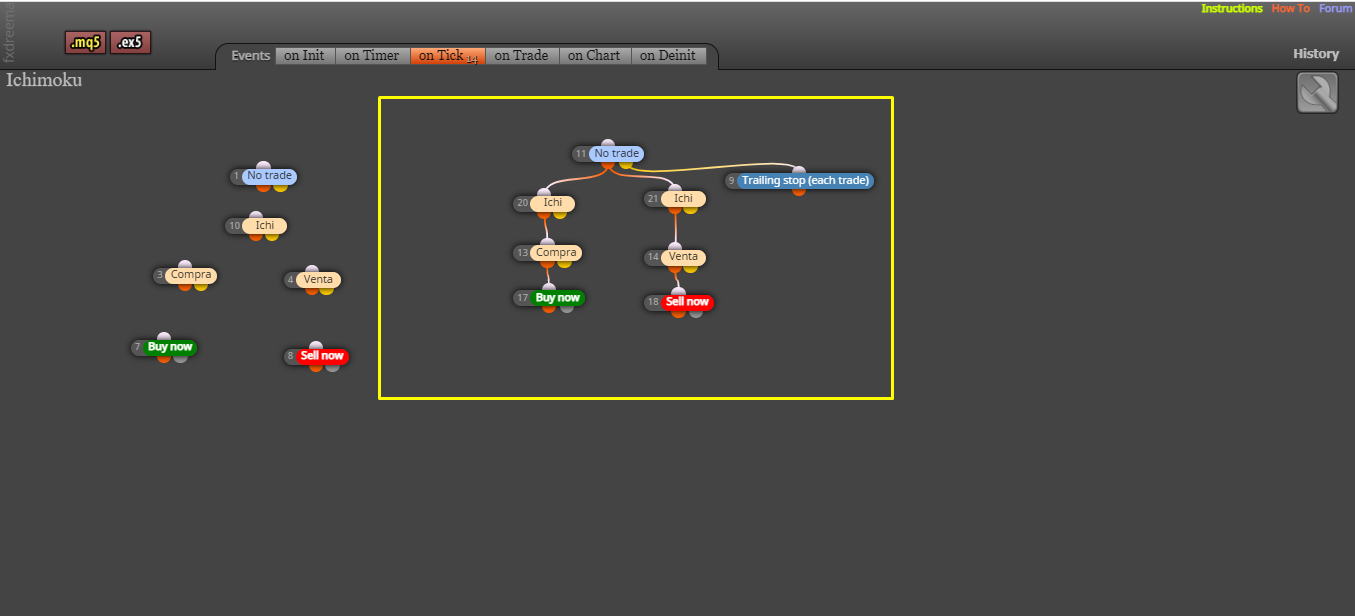The image size is (1355, 616).
Task: Click top input connector of block 8 Sell now
Action: (x=316, y=346)
